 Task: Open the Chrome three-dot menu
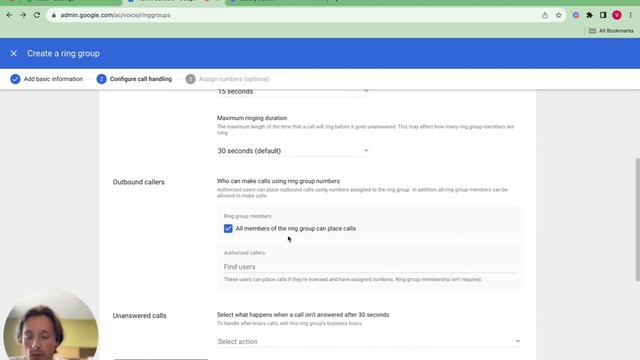point(630,16)
